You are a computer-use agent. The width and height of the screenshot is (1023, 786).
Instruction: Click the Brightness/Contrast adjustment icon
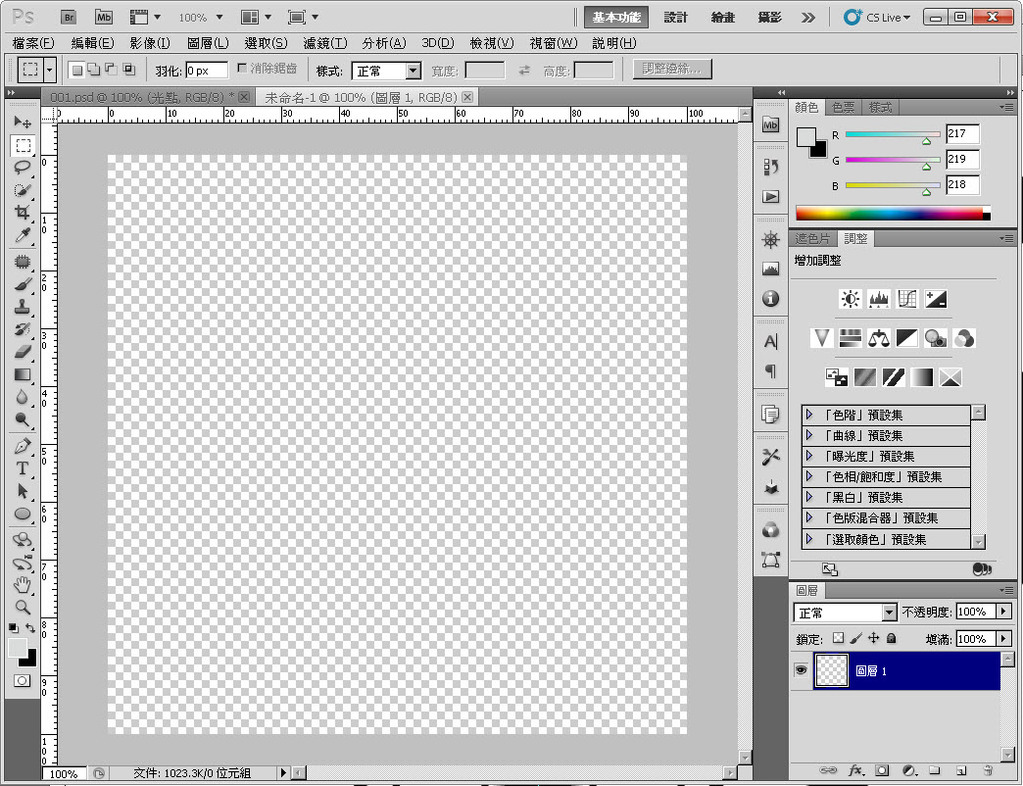pos(850,299)
